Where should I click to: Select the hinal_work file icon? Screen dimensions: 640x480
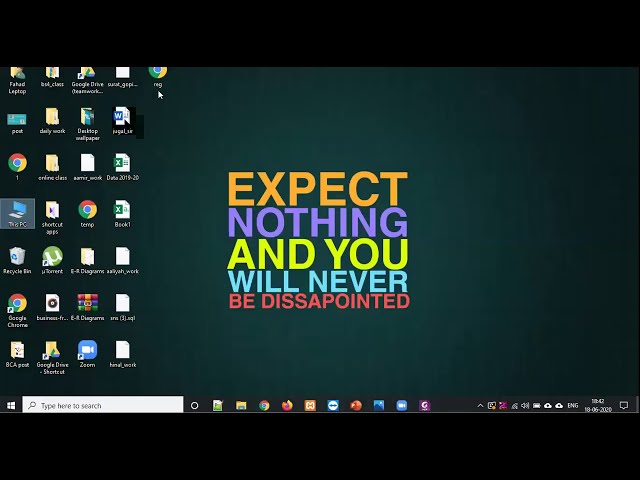pos(122,354)
